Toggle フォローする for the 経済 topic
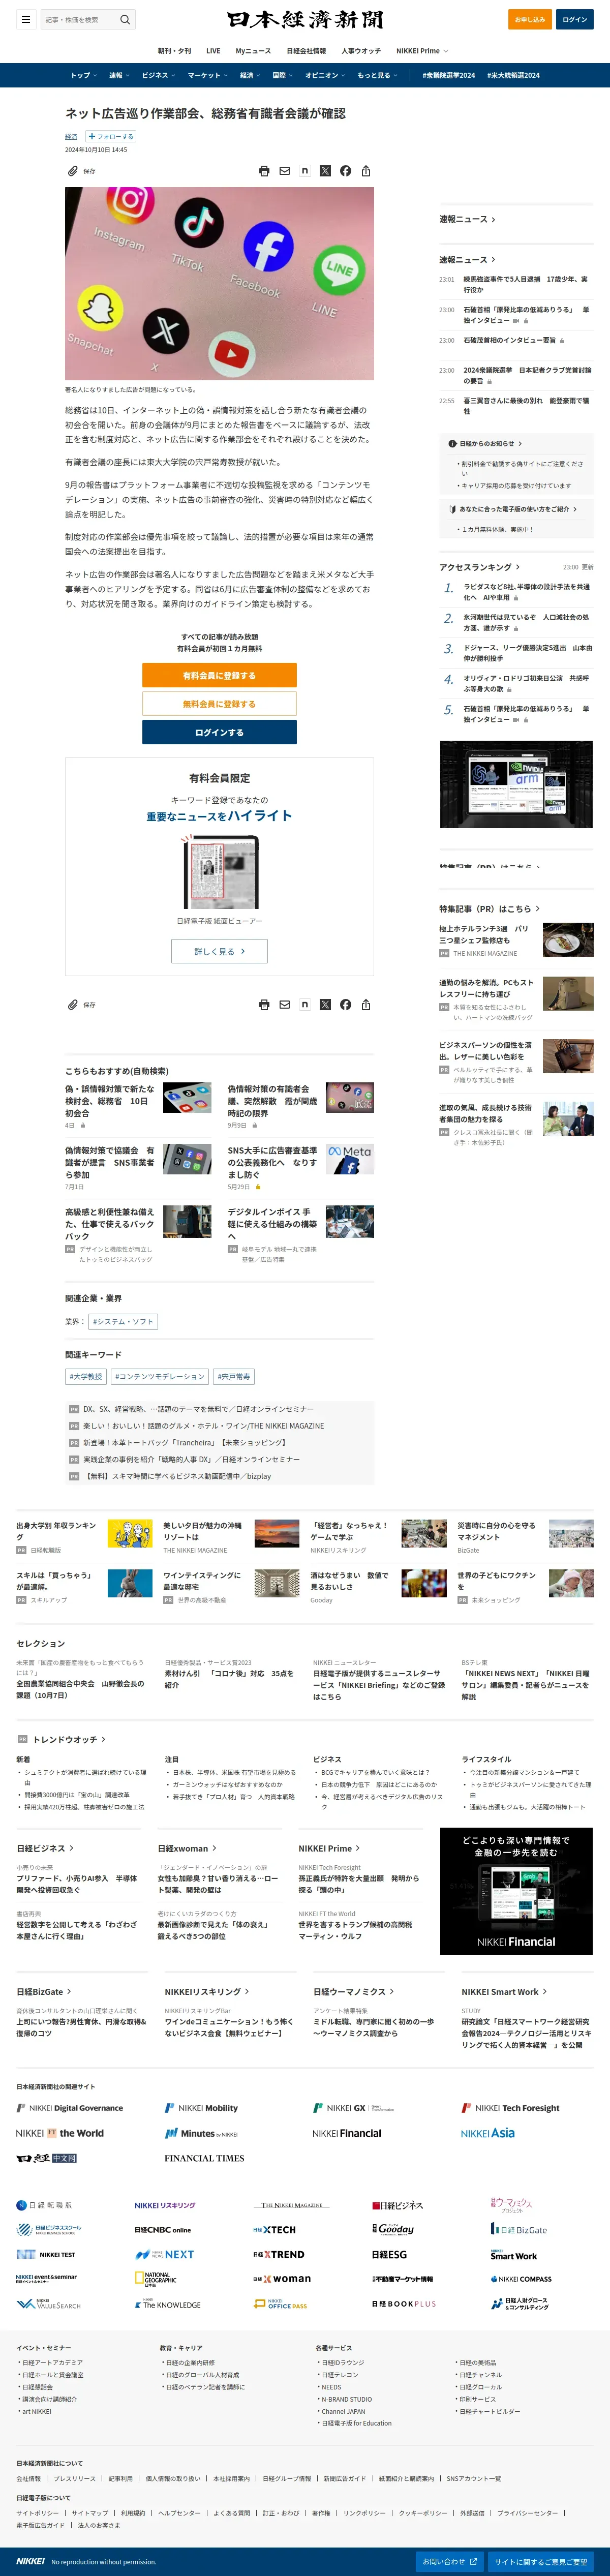The height and width of the screenshot is (2576, 610). [x=110, y=136]
